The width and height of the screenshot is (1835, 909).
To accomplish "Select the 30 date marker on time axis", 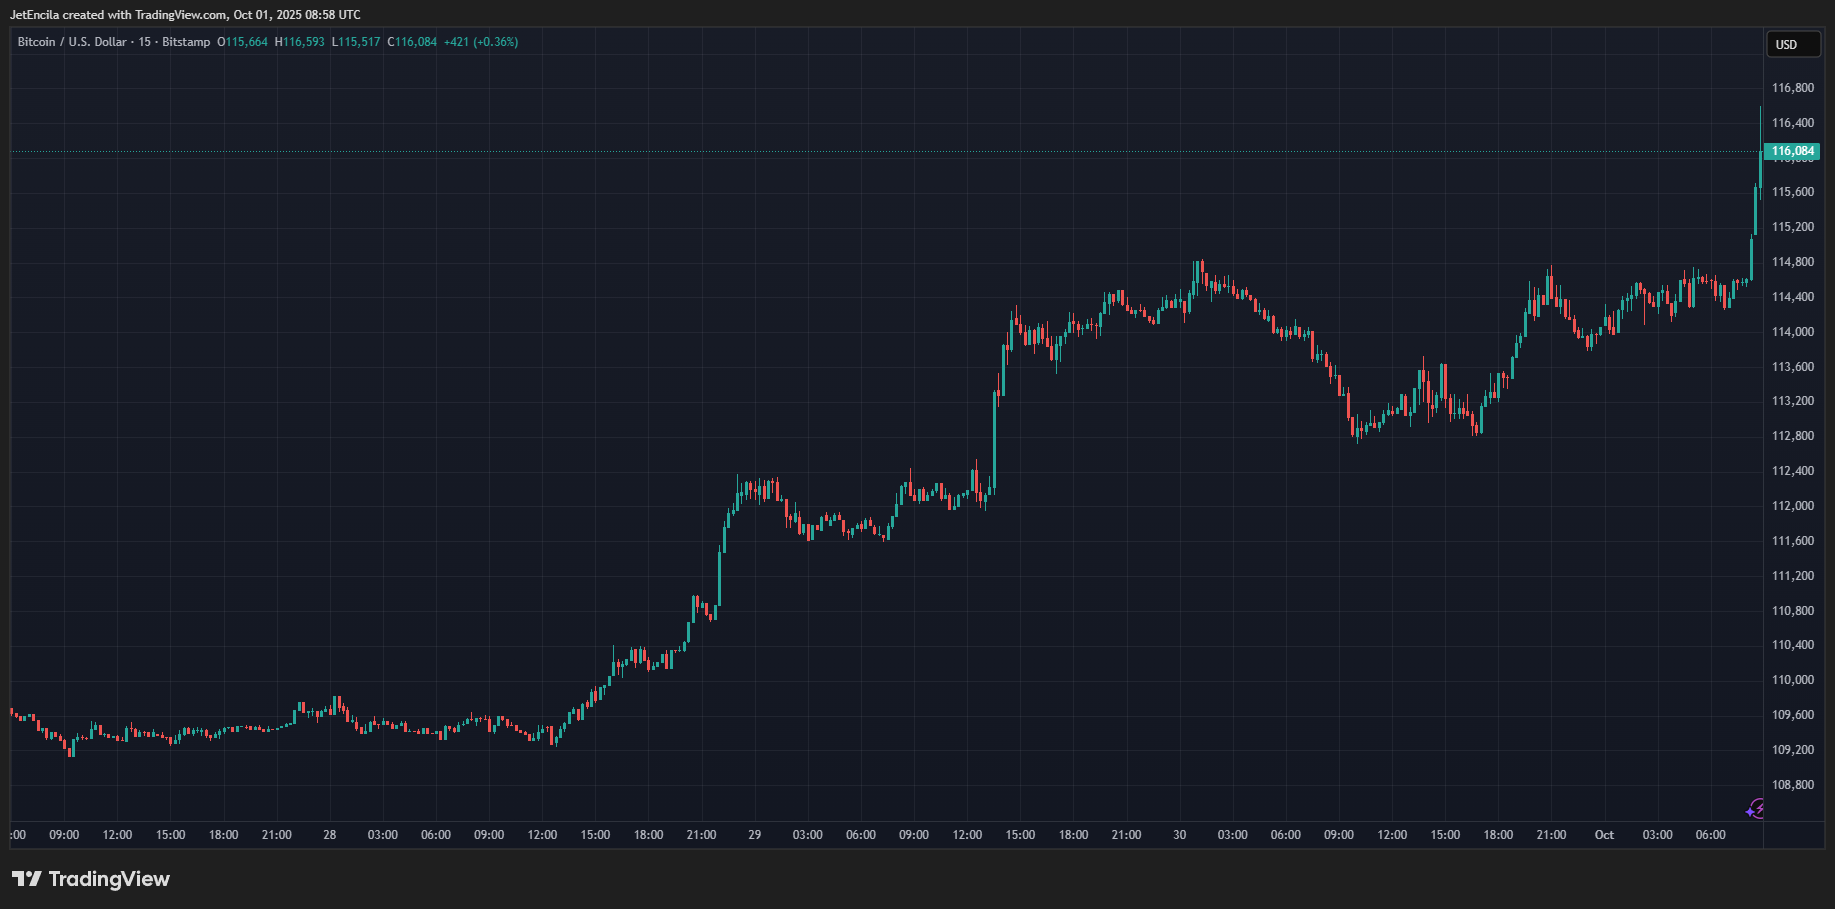I will point(1180,835).
